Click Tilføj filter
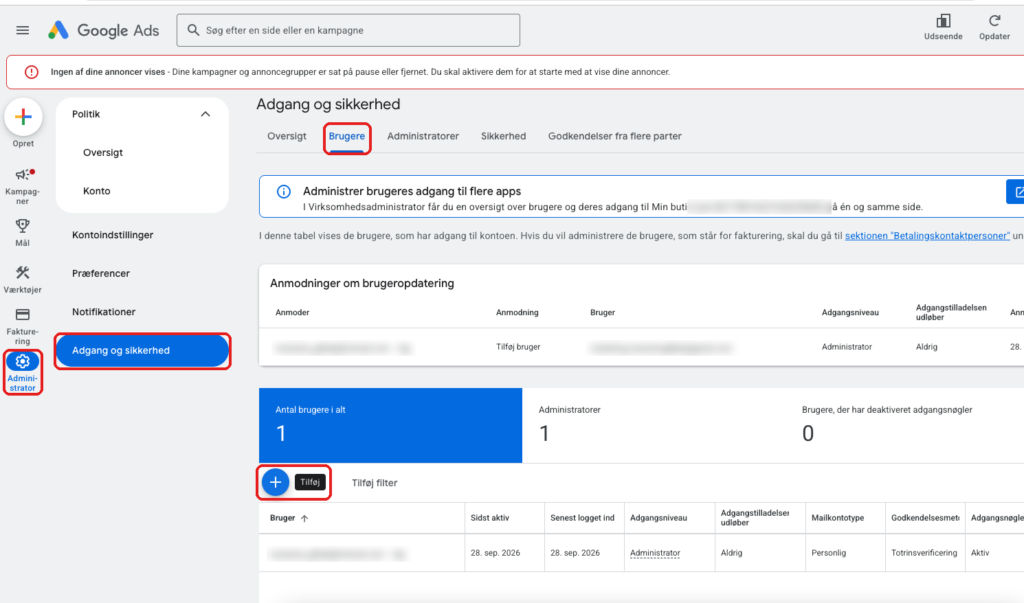 click(374, 483)
